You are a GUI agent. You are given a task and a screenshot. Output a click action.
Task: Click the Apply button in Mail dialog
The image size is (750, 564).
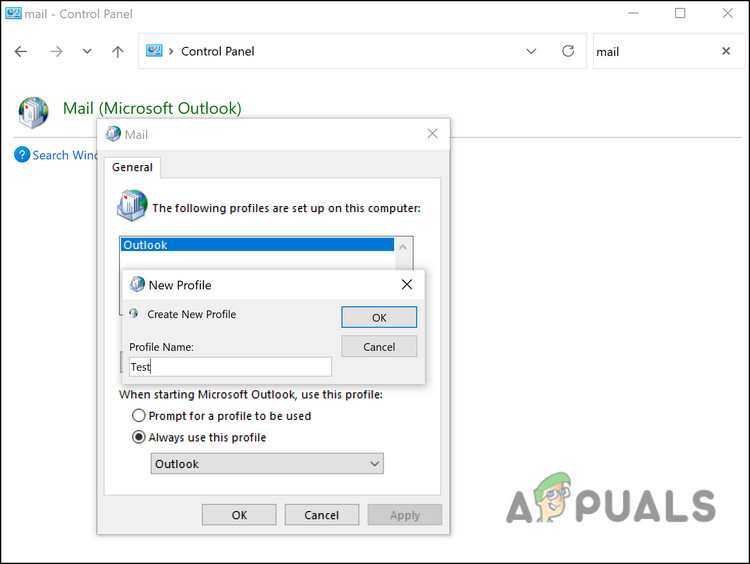405,515
